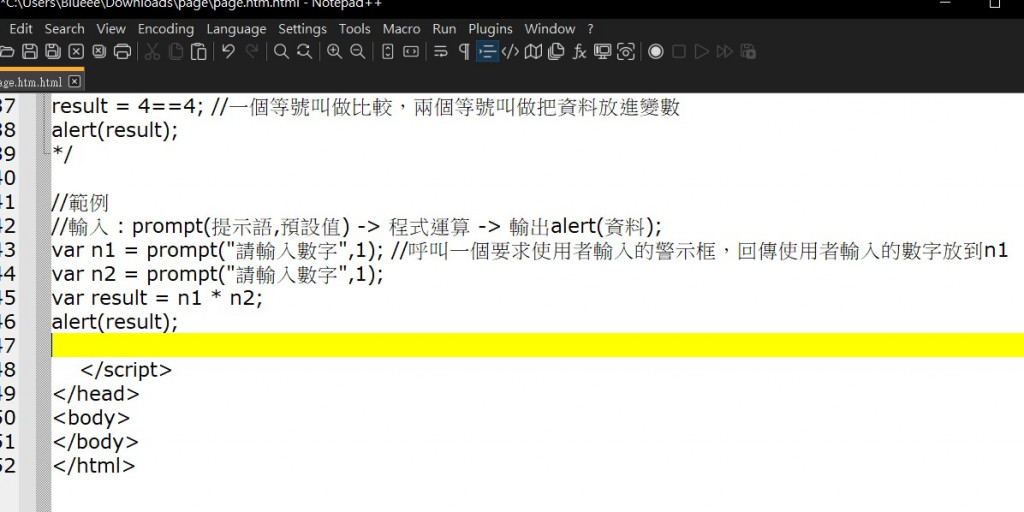Image resolution: width=1024 pixels, height=512 pixels.
Task: Toggle synchronized vertical scrolling icon
Action: point(387,52)
